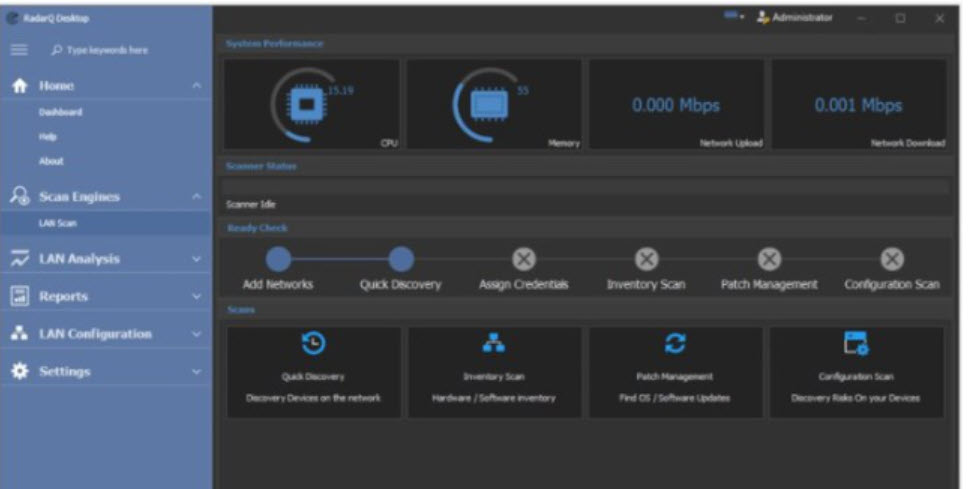Click the Assign Credentials X step marker
Screen dimensions: 968x489
coord(524,259)
